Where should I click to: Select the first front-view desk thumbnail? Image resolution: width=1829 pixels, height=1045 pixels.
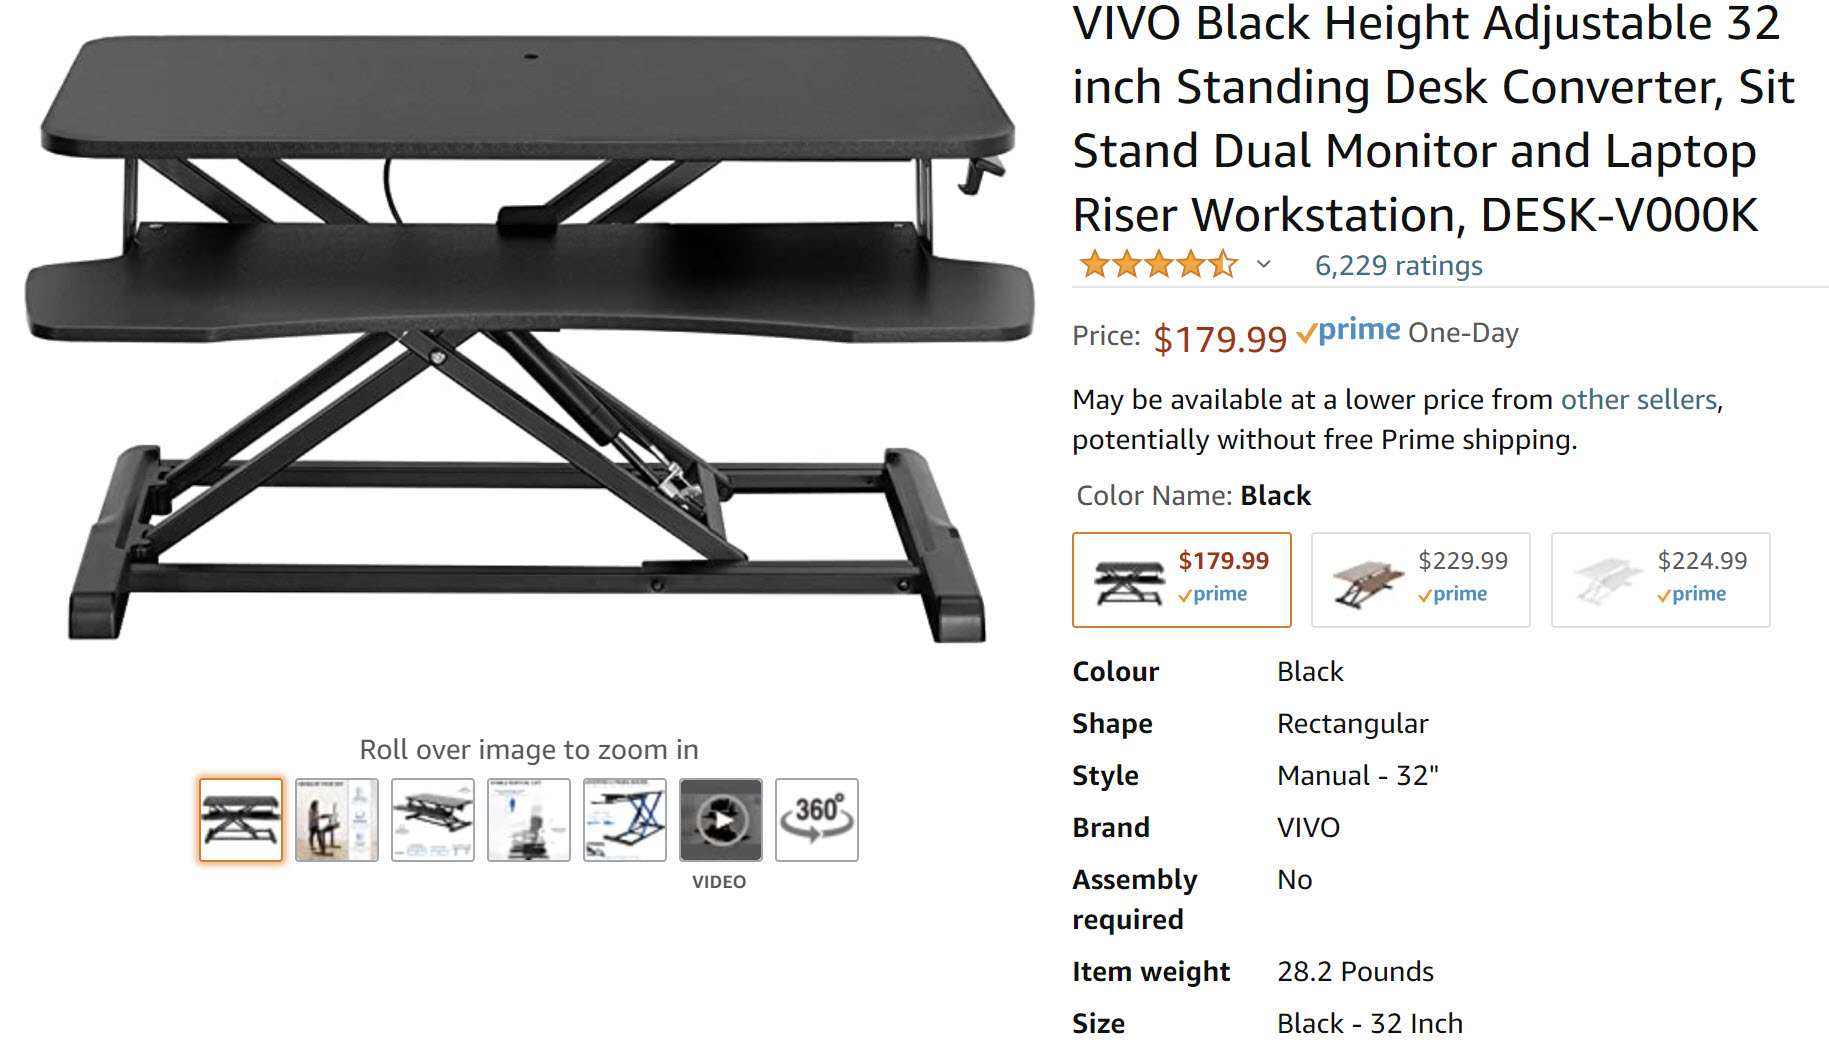tap(240, 820)
